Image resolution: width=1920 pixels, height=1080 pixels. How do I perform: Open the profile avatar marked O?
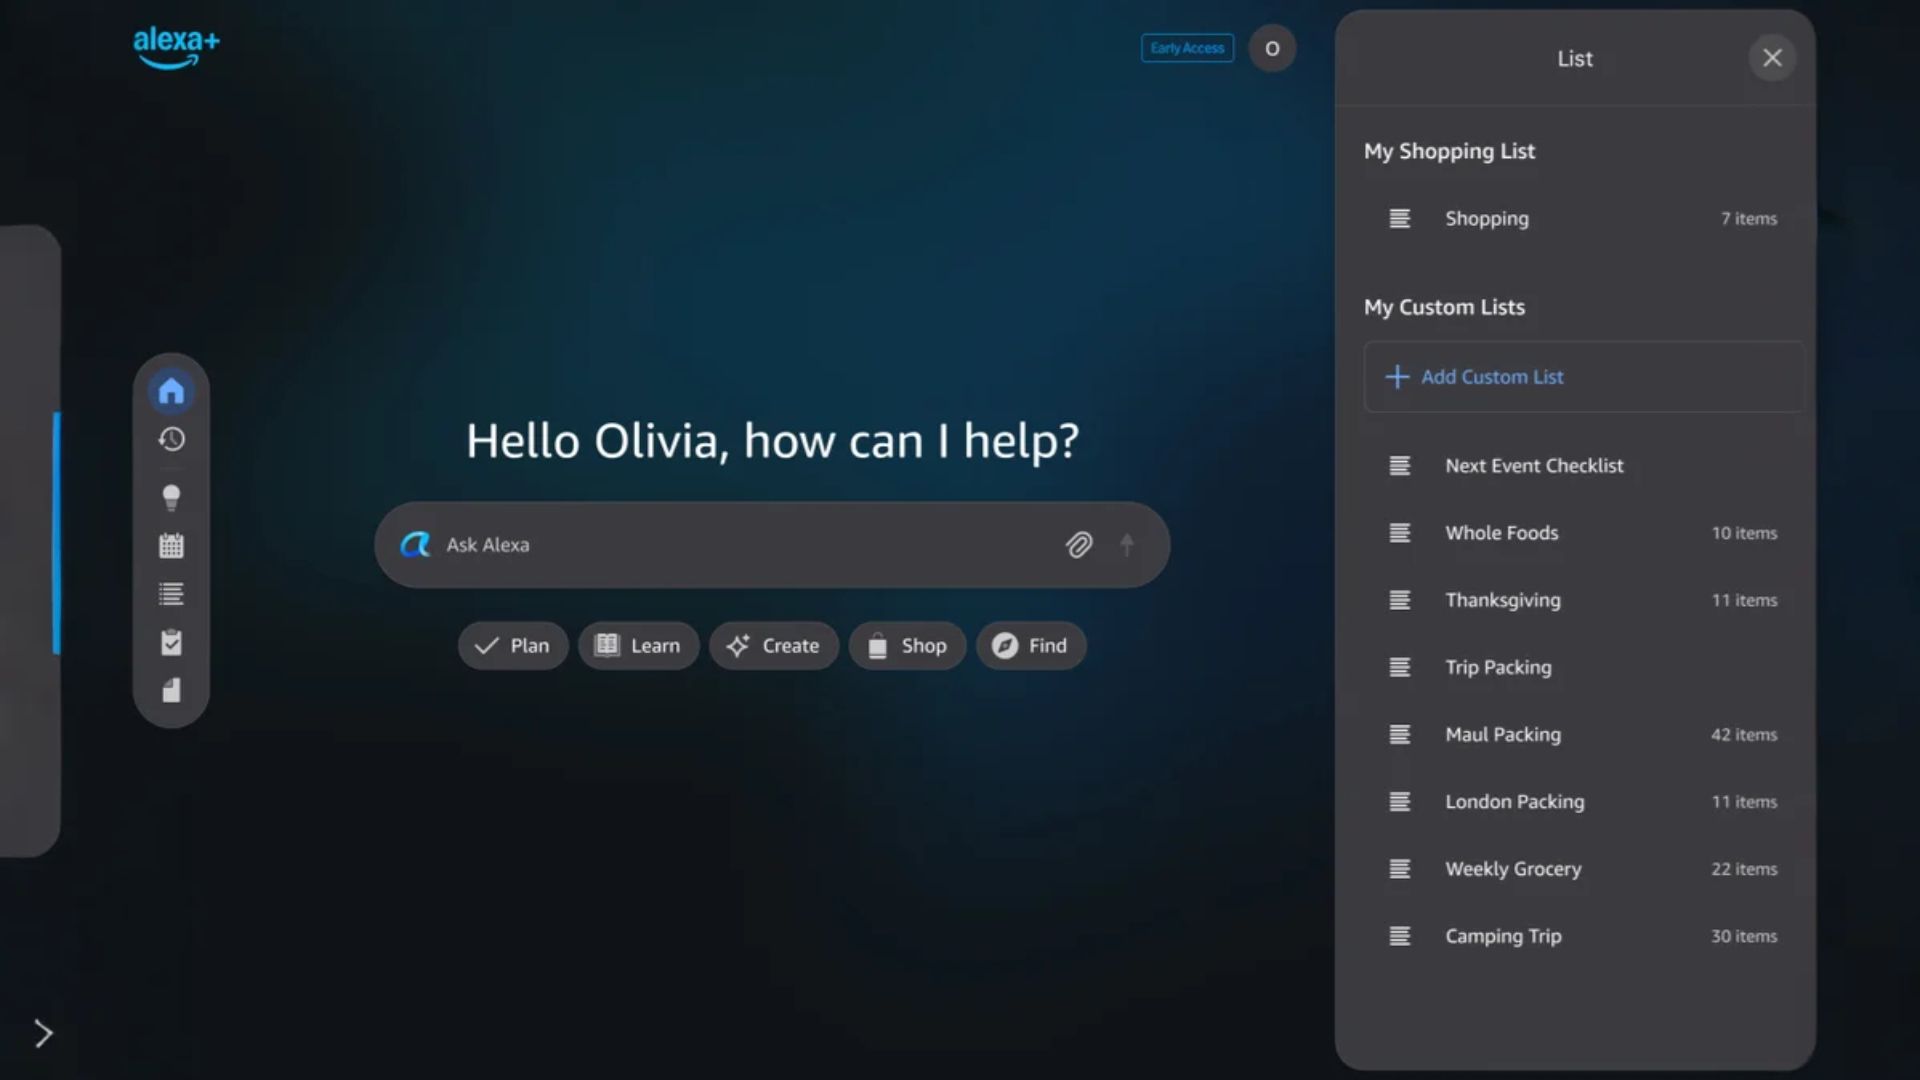pos(1271,48)
